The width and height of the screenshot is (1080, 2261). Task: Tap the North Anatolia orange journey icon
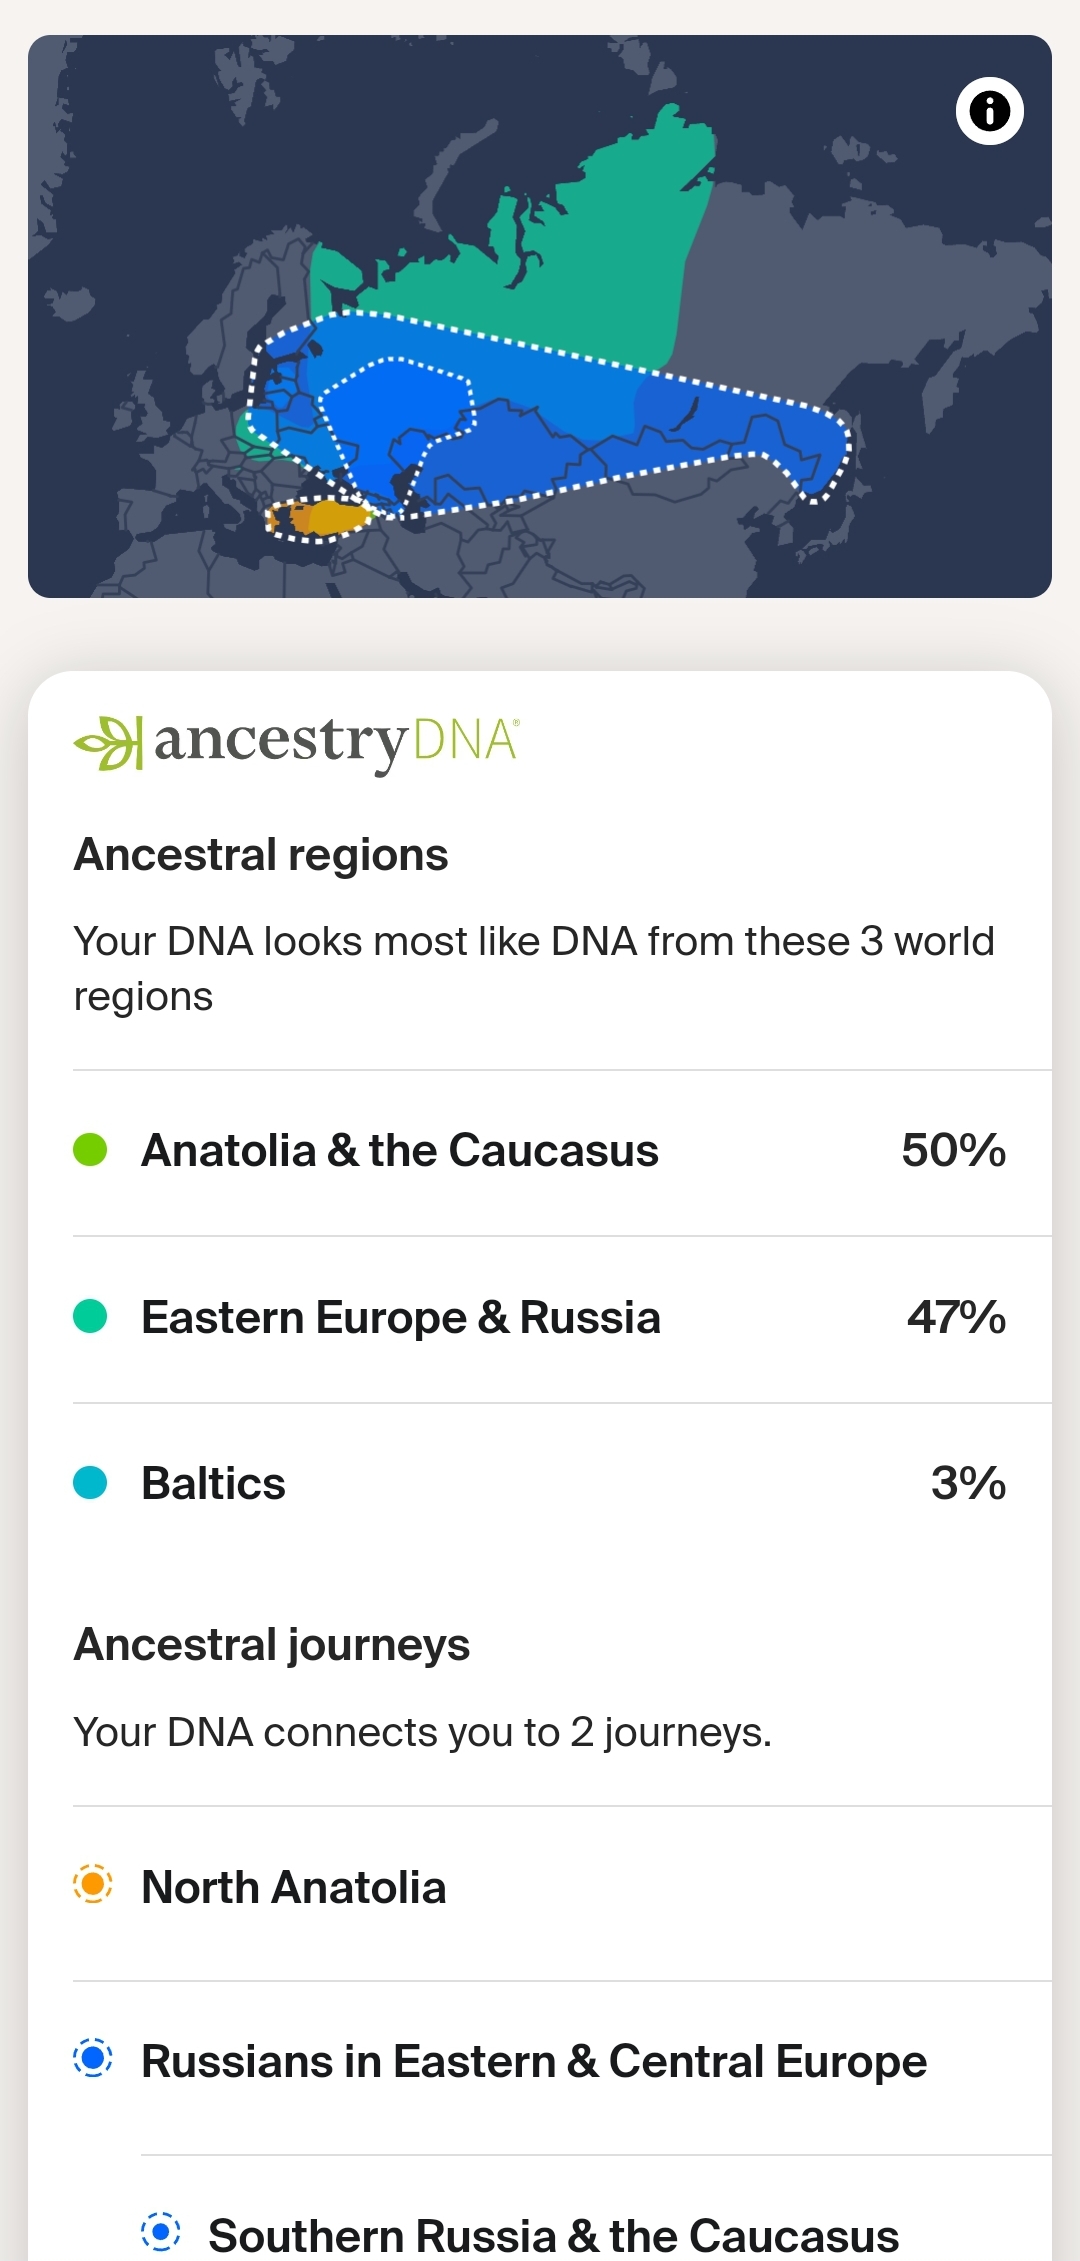coord(93,1885)
